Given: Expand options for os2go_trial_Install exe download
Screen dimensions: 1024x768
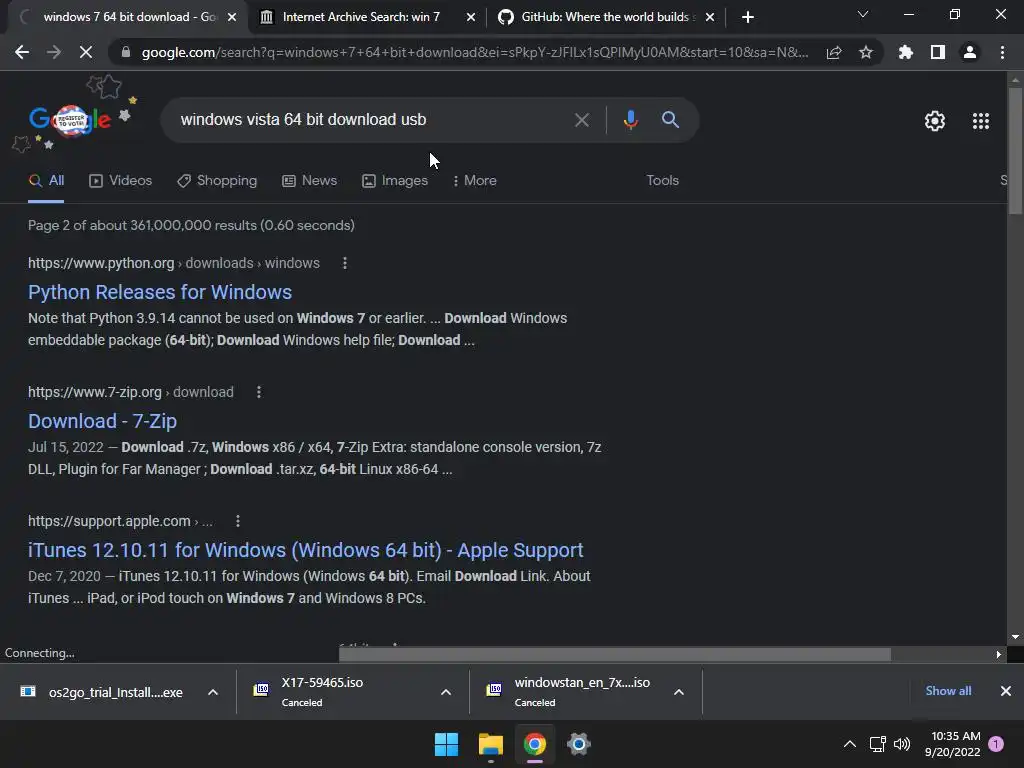Looking at the screenshot, I should pos(213,692).
